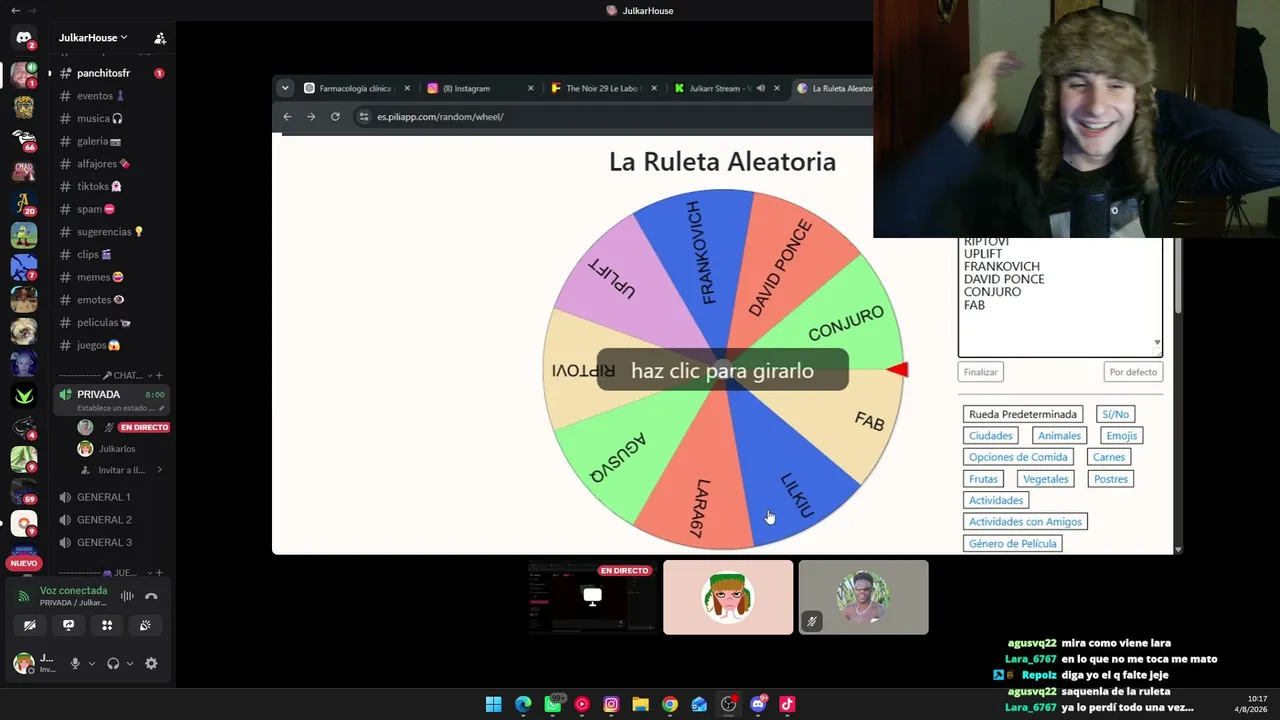
Task: Open Discord activities launcher button
Action: point(107,625)
